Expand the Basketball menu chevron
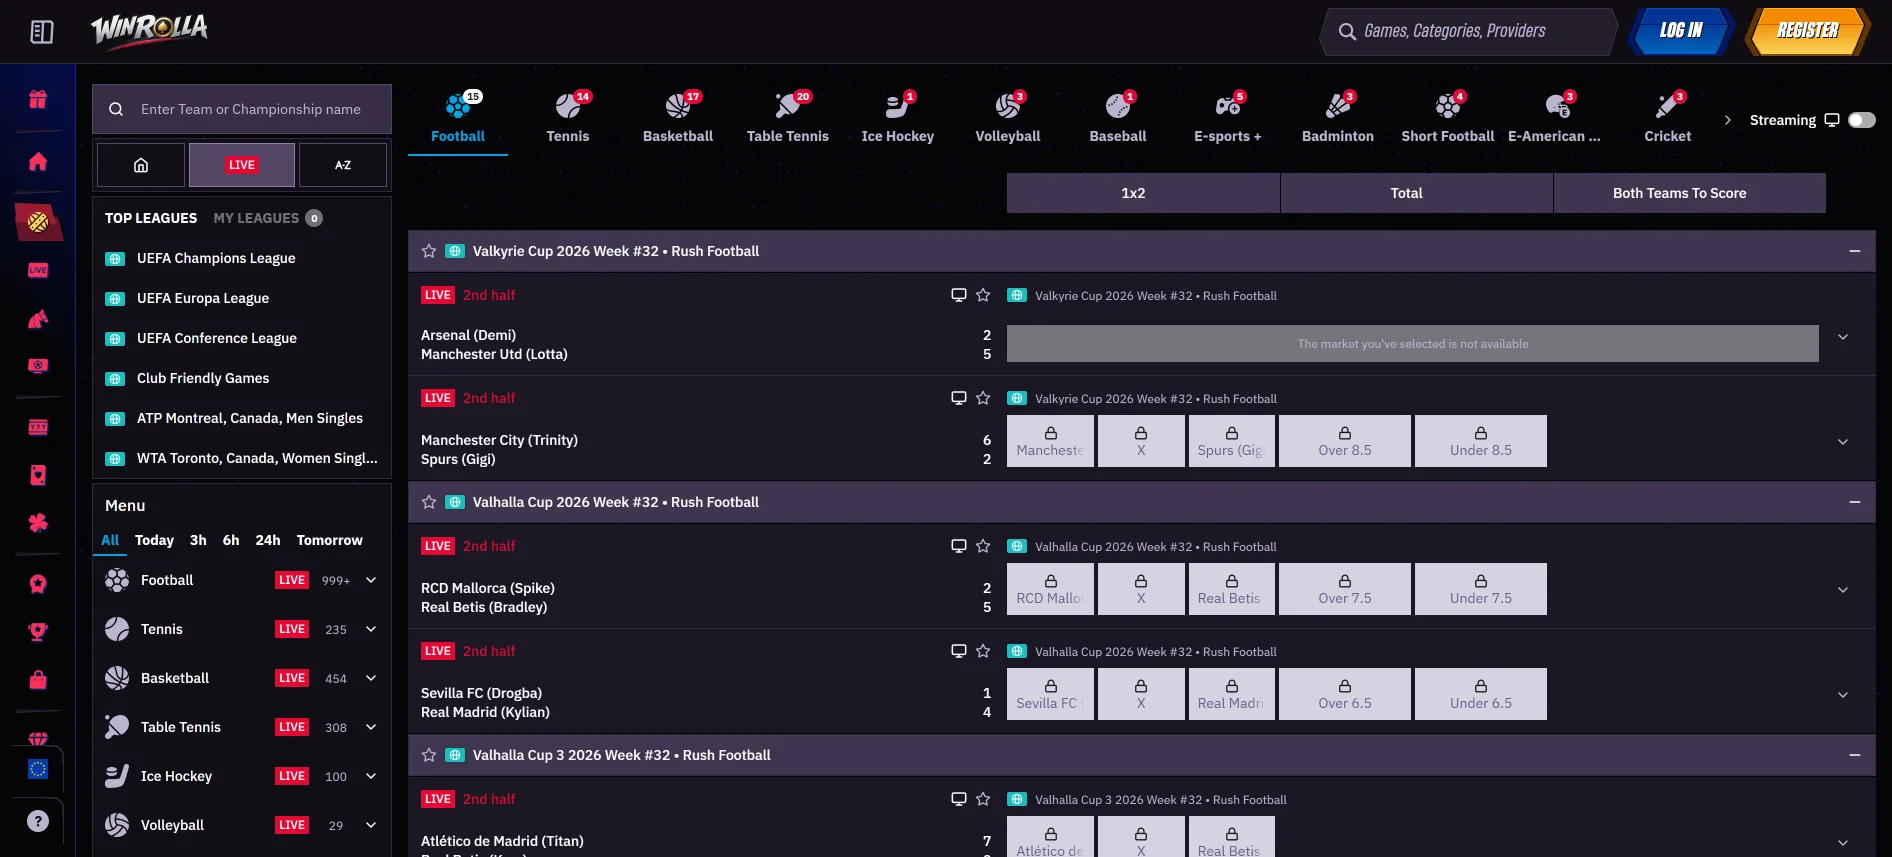The height and width of the screenshot is (857, 1892). 371,678
